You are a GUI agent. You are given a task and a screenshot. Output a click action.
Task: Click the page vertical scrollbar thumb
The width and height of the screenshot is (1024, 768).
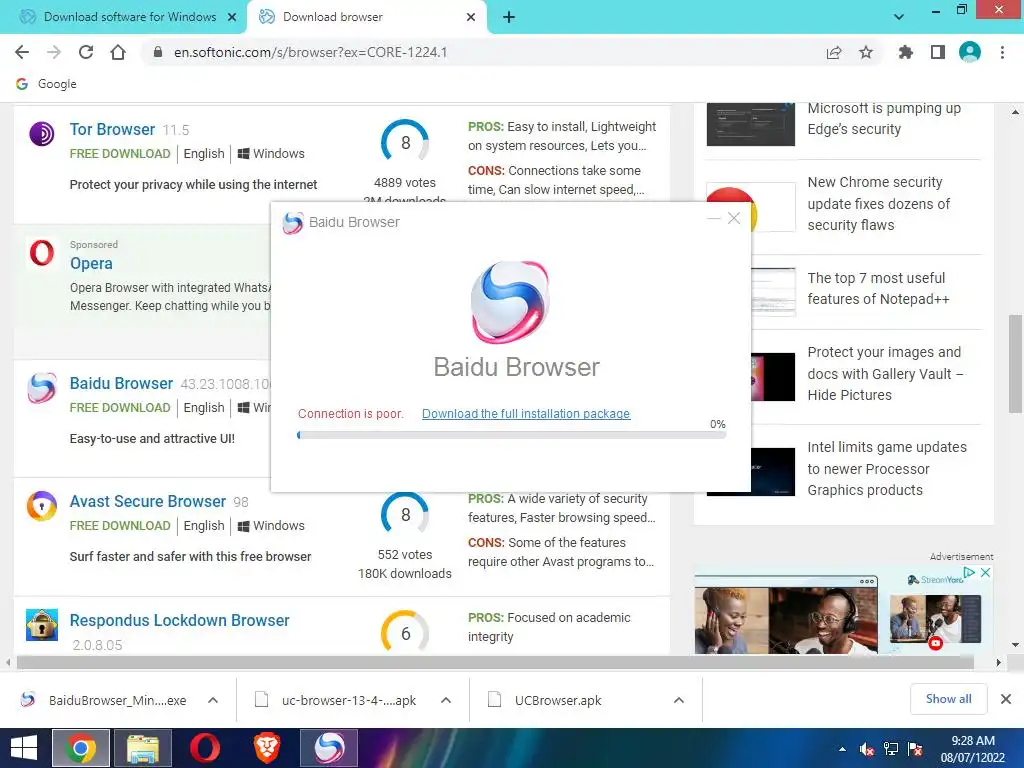[1015, 364]
